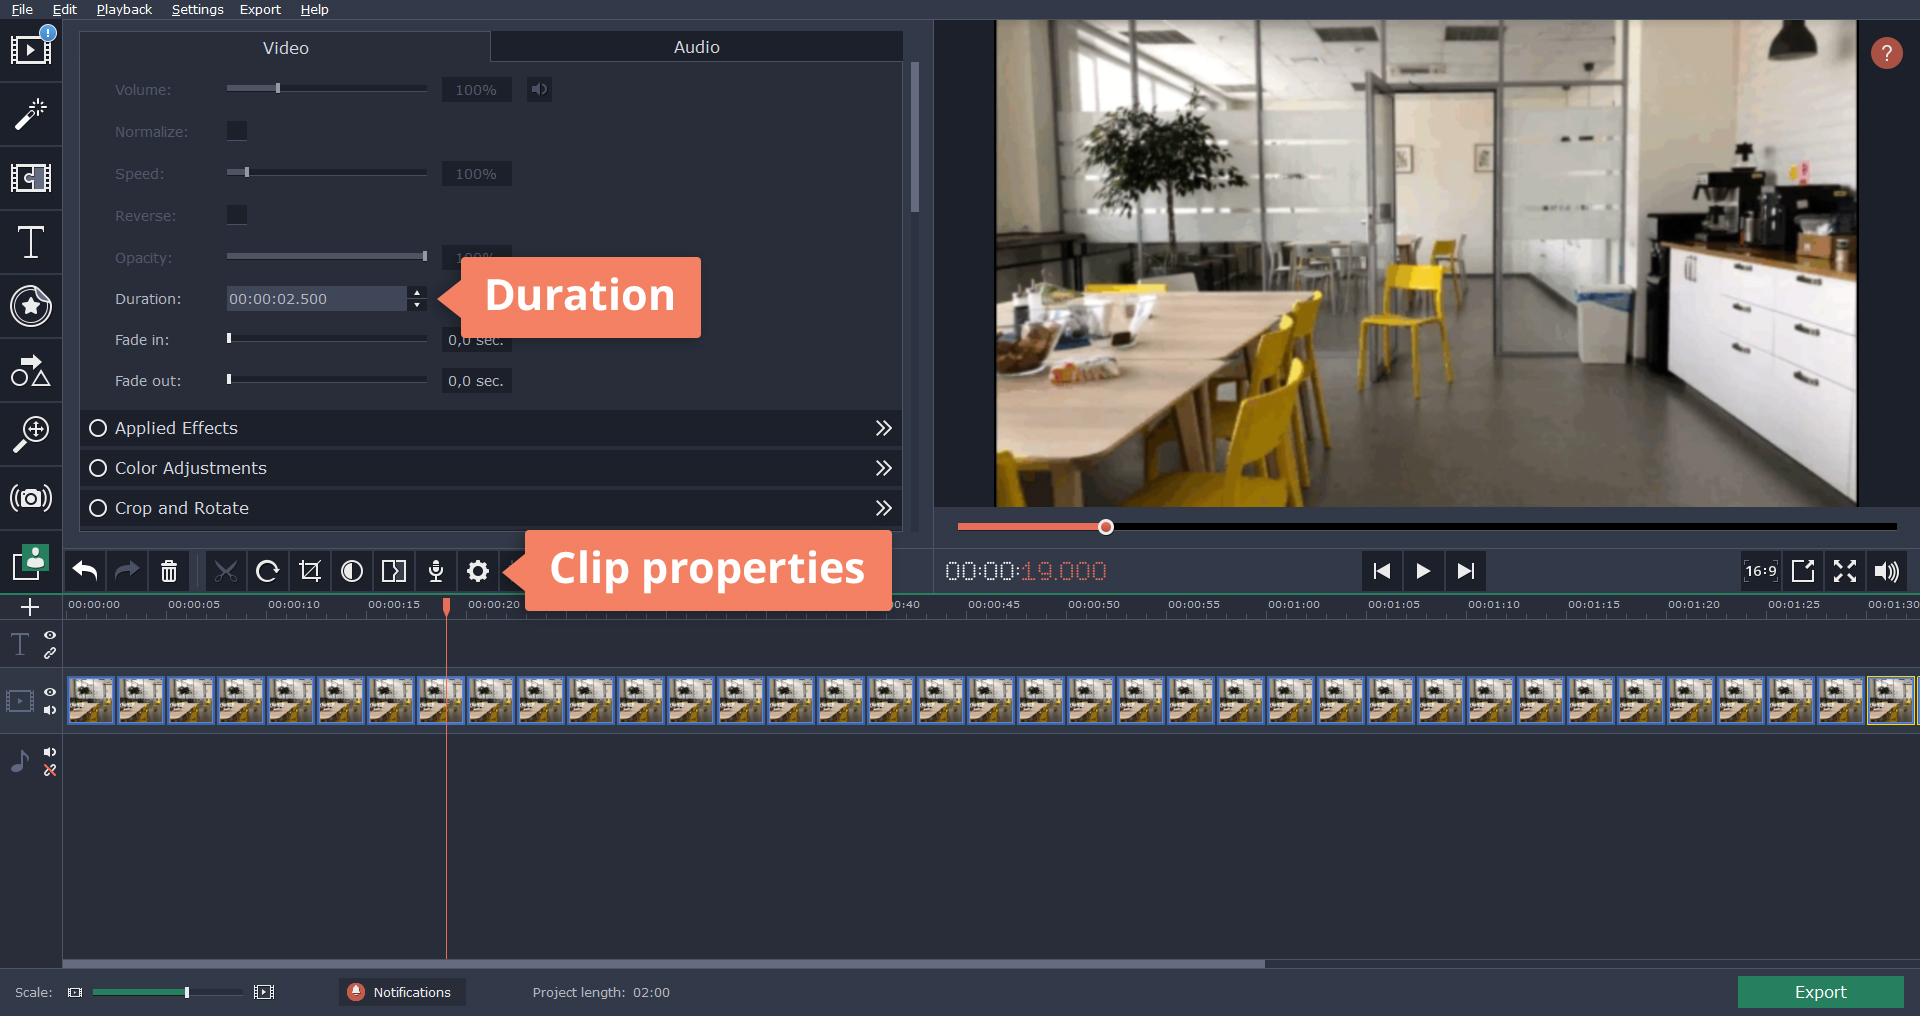
Task: Start audio recording with the microphone icon
Action: coord(435,571)
